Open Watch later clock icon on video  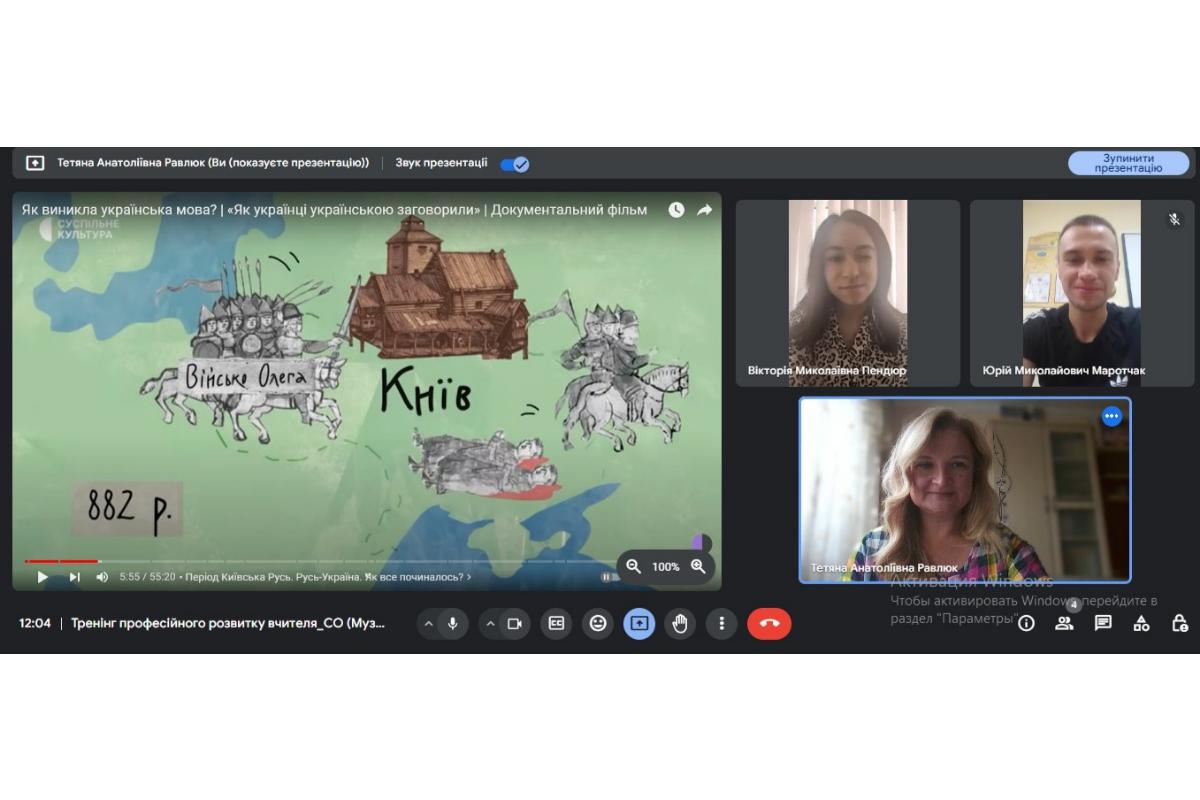click(x=676, y=210)
